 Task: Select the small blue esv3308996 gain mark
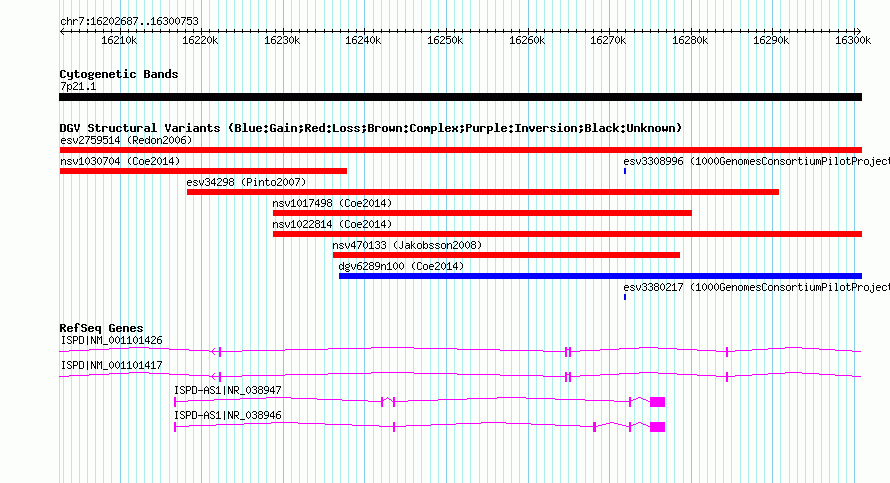[x=625, y=171]
